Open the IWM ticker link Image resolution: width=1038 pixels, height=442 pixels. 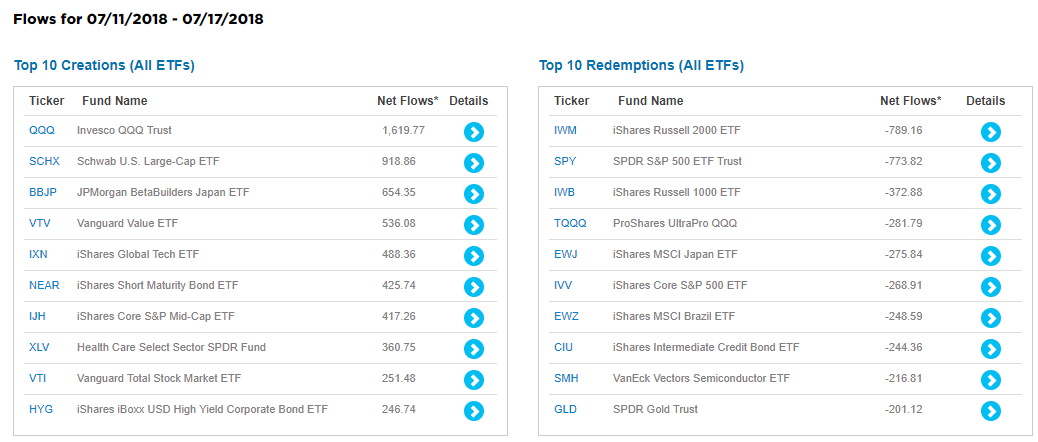[565, 130]
